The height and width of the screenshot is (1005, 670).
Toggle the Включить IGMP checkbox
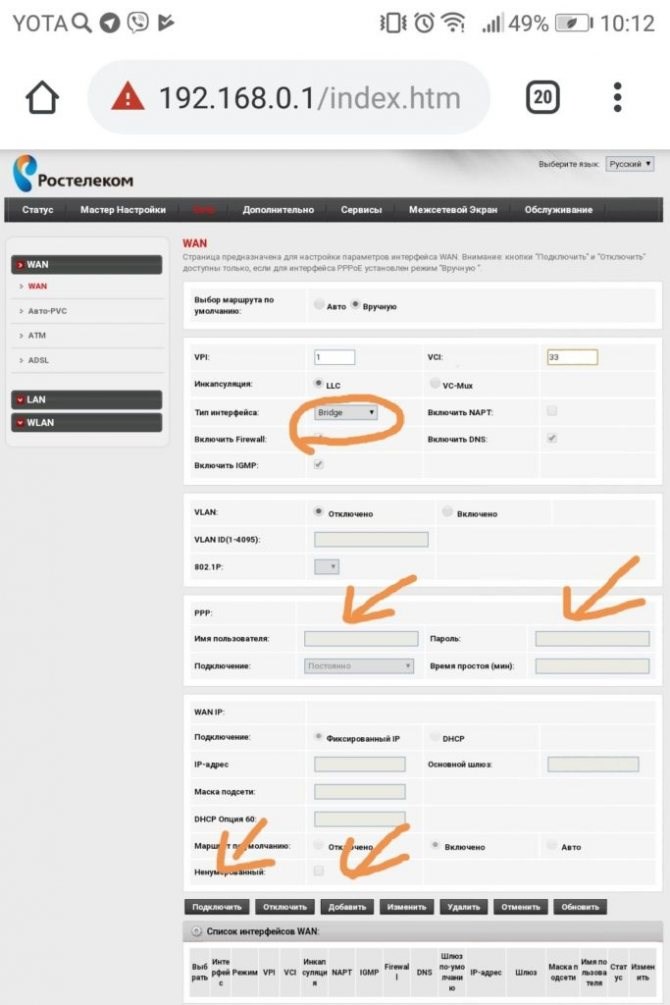click(319, 464)
